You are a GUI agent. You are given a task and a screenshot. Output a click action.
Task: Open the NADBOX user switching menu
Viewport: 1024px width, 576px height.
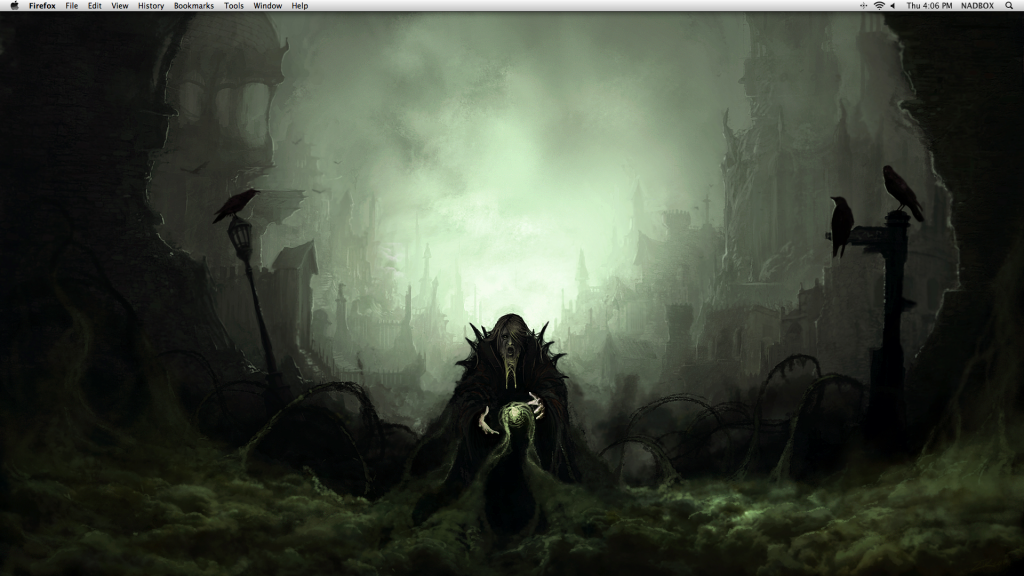[977, 6]
